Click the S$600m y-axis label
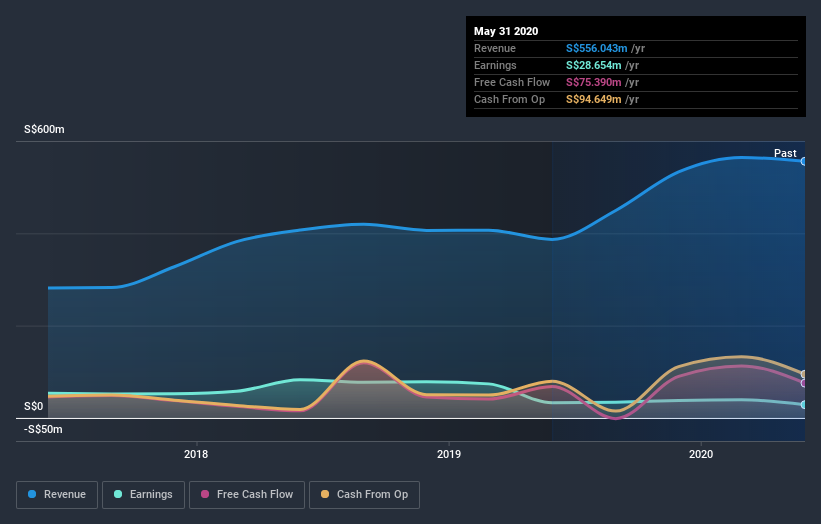Screen dimensions: 821x524 pos(45,129)
